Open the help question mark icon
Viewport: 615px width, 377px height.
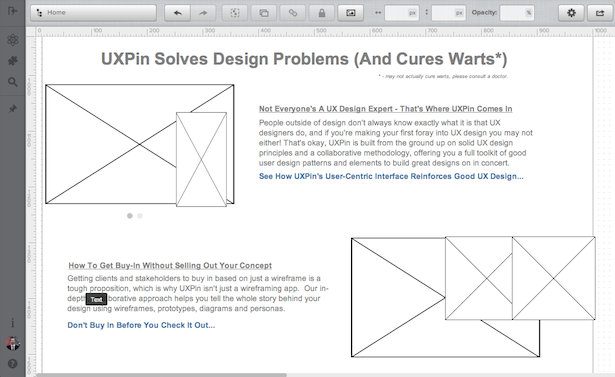[x=13, y=364]
